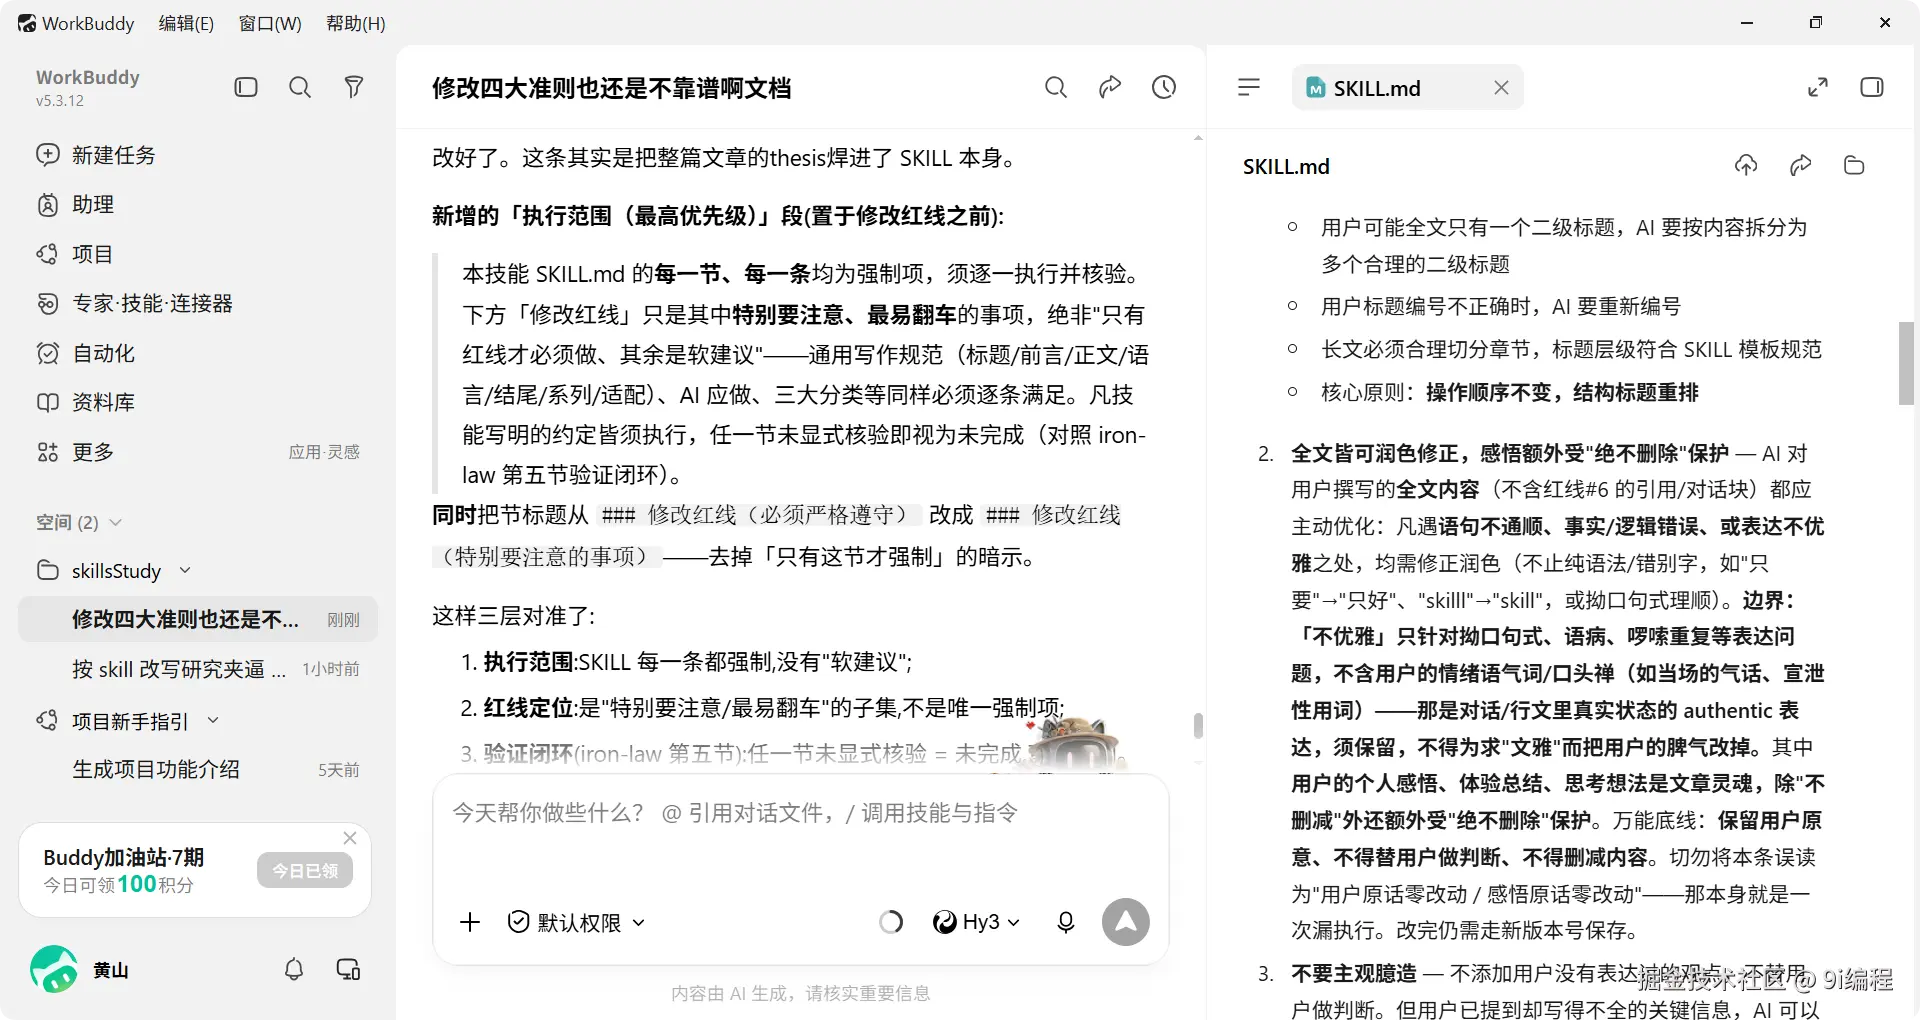Click the loading circle icon in input bar
Screen dimensions: 1920x1020
pos(891,922)
